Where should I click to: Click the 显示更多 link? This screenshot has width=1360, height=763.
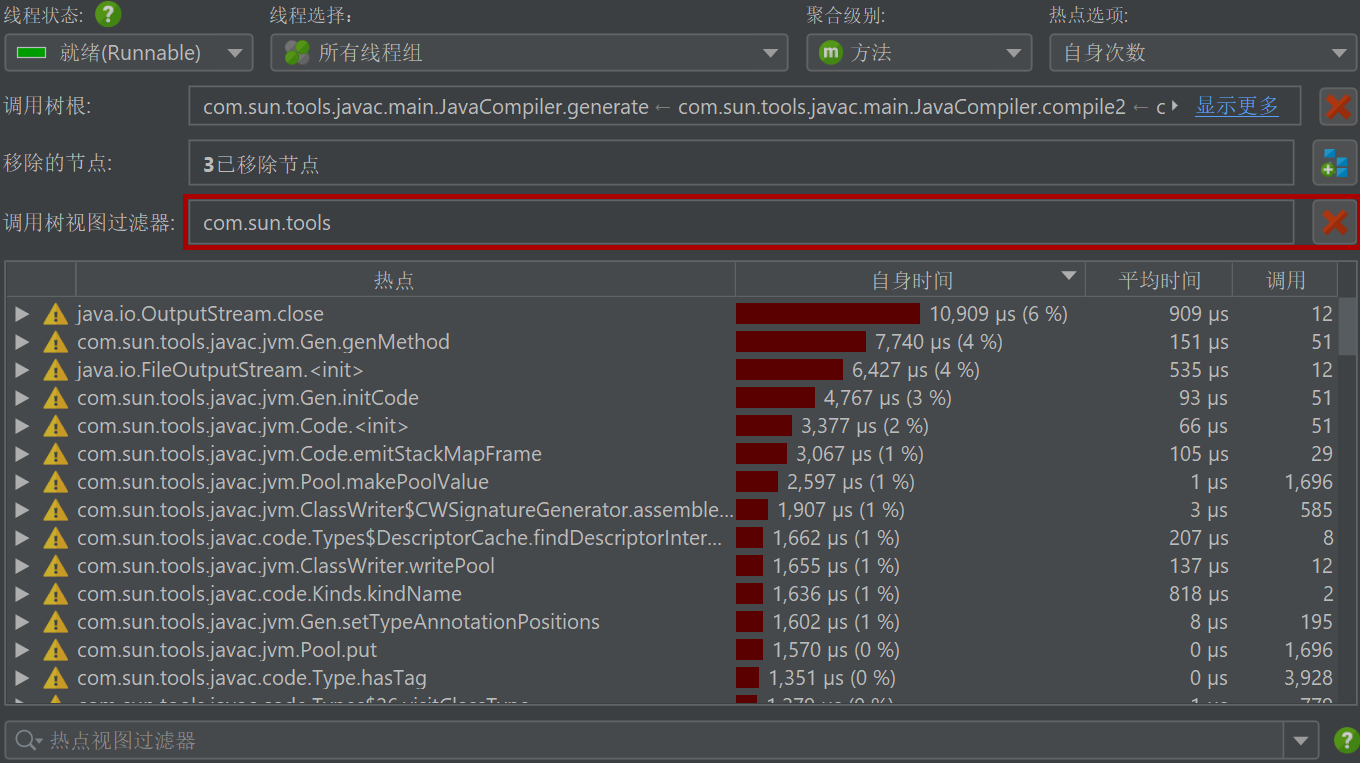1237,106
